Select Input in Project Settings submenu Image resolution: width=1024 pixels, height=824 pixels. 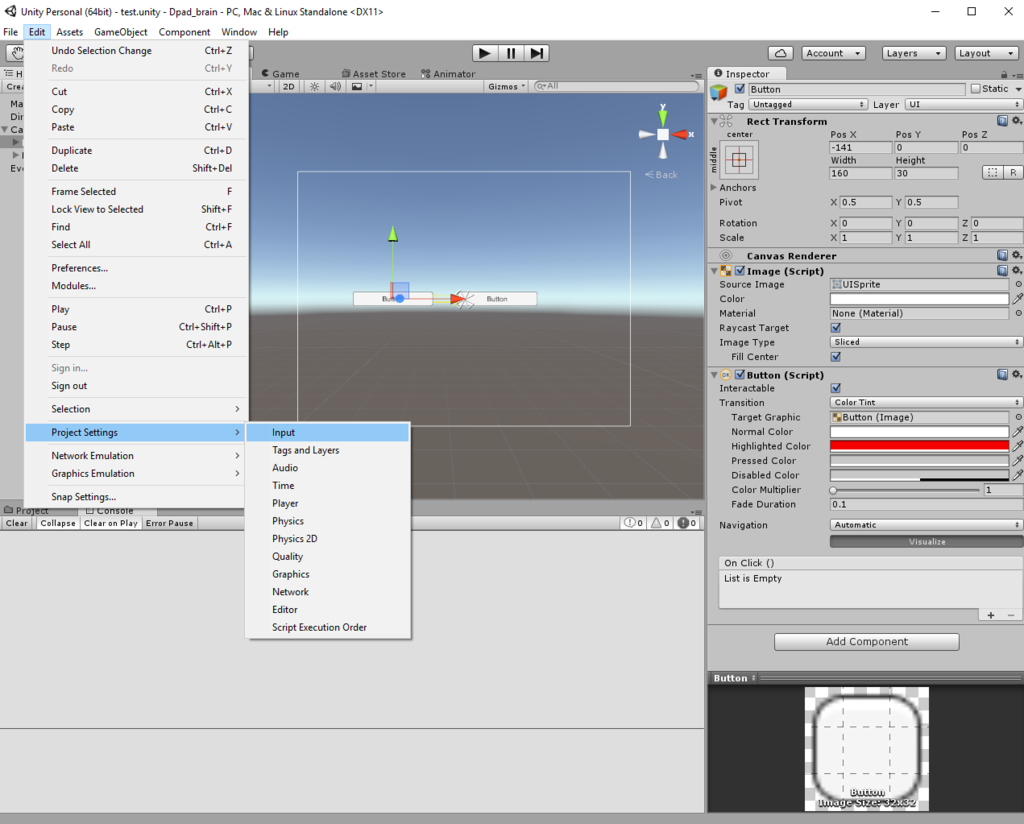(328, 432)
